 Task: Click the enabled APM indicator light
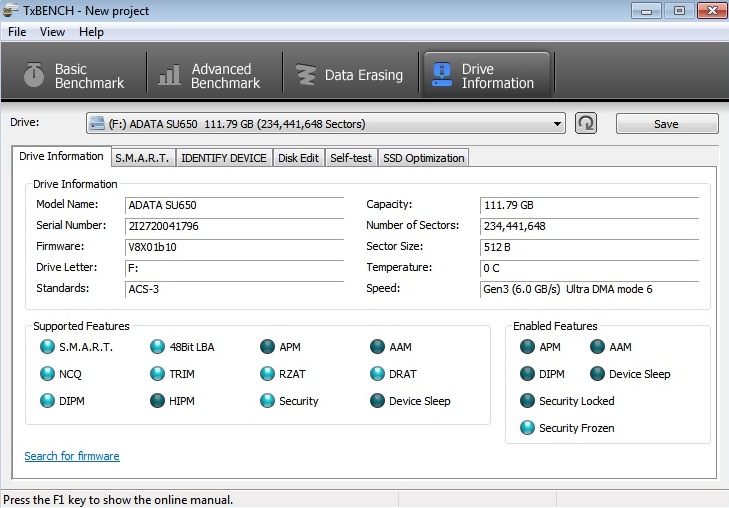(527, 347)
